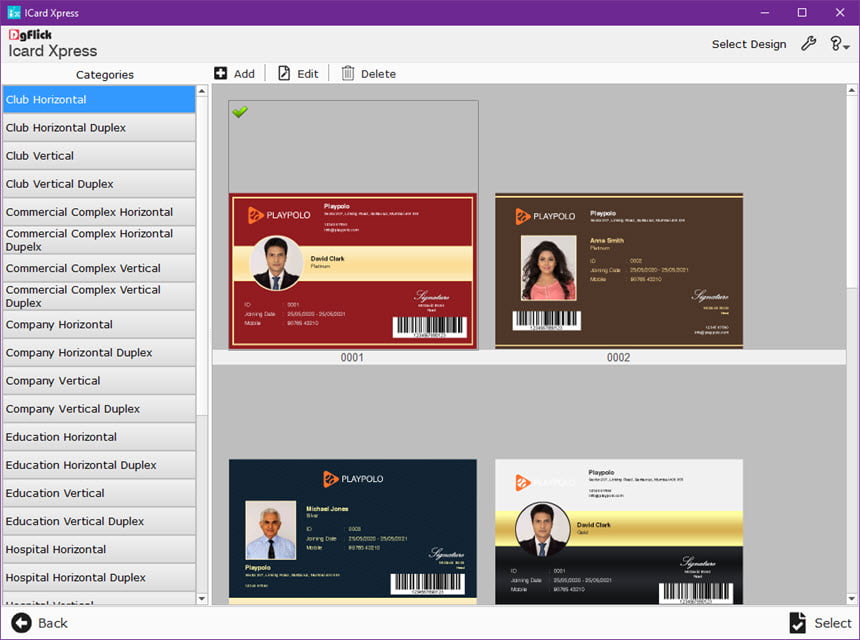The height and width of the screenshot is (640, 860).
Task: Click the Add plus icon
Action: coord(220,73)
